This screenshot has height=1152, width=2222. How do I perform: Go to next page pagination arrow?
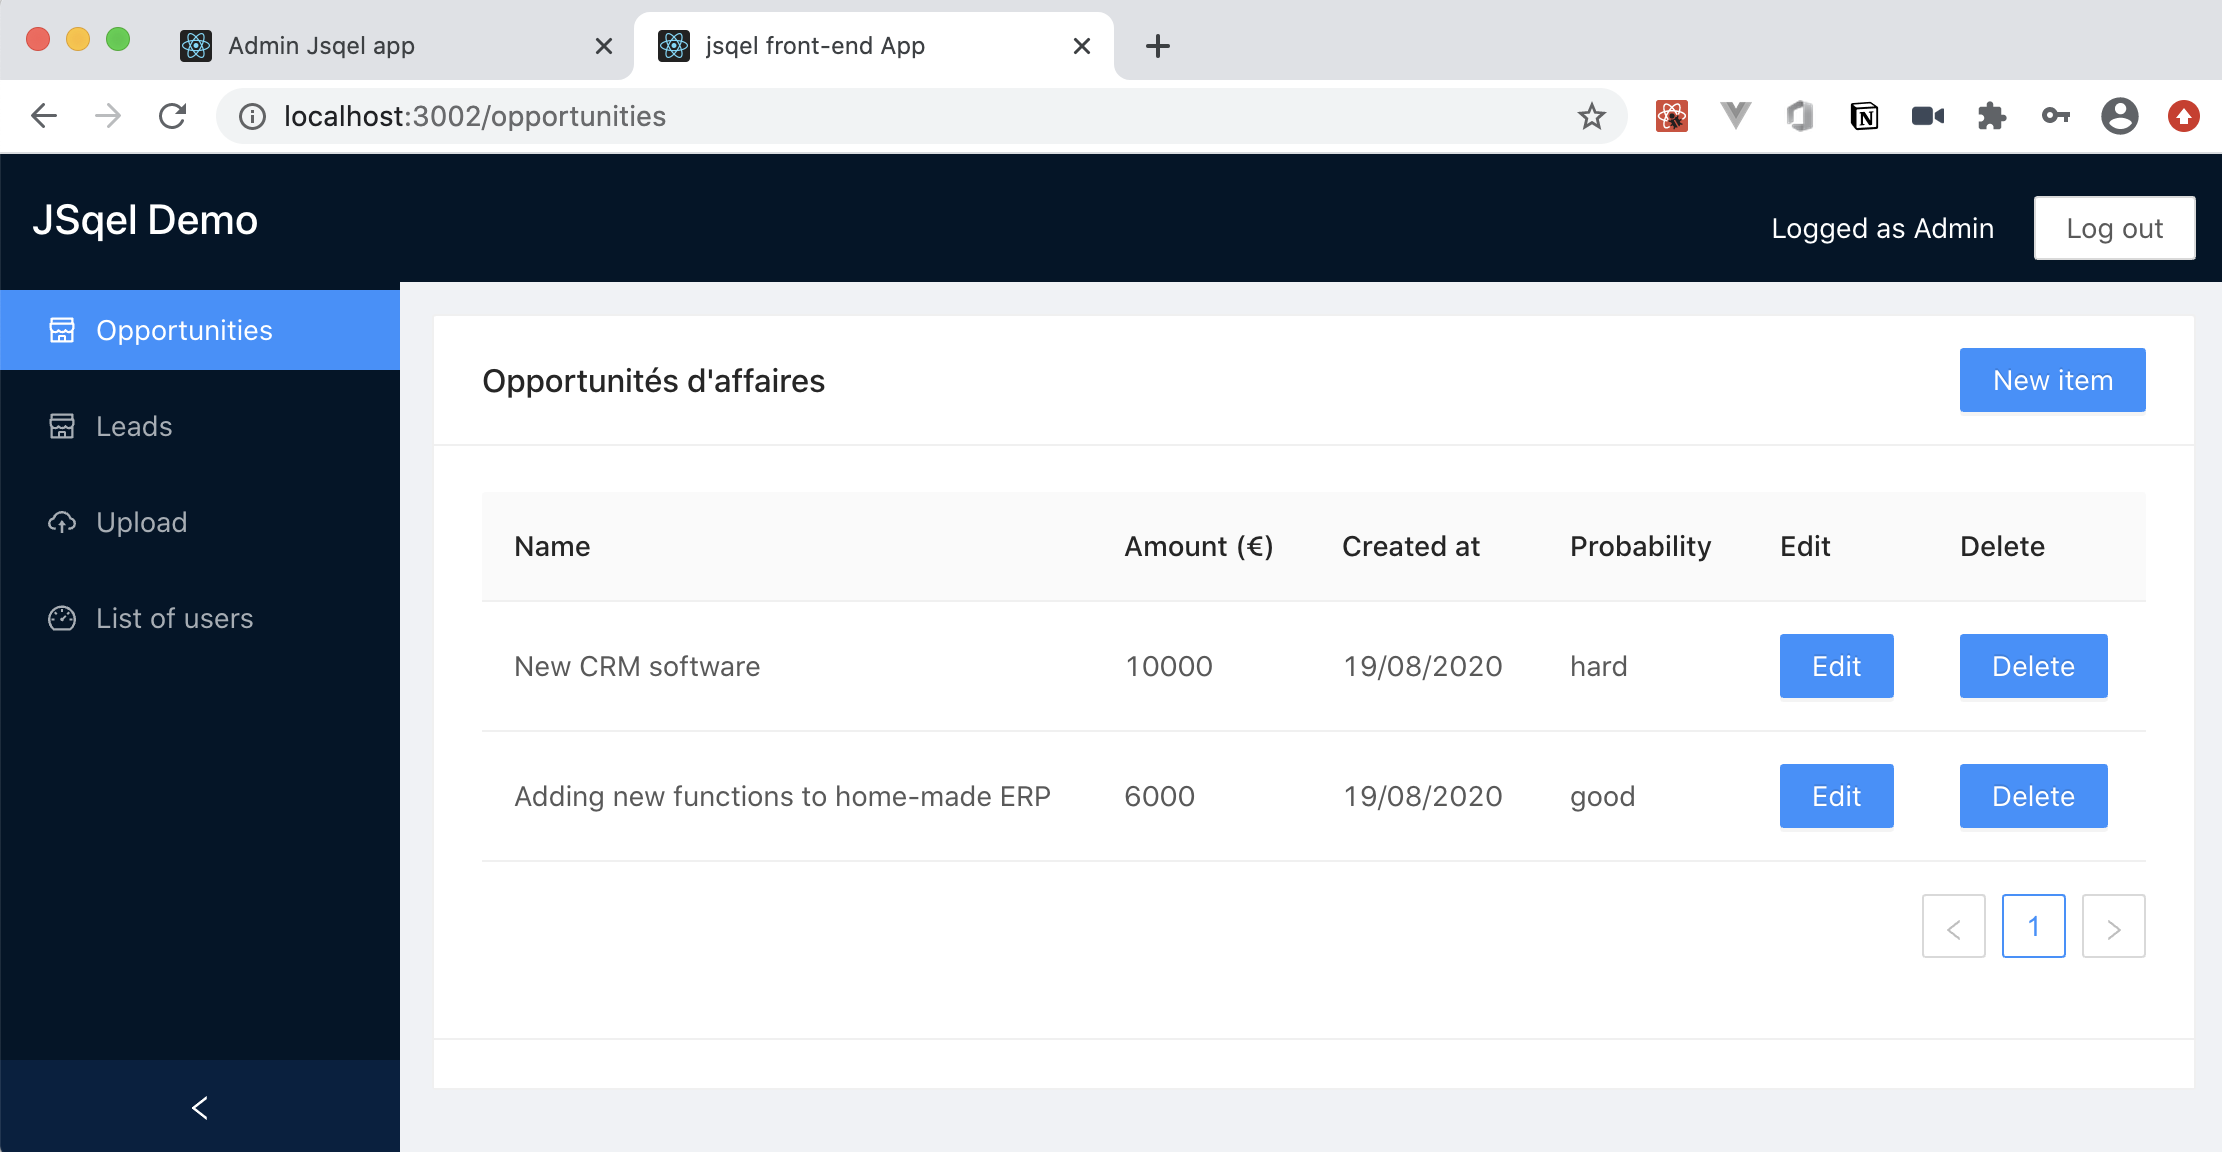[2113, 927]
